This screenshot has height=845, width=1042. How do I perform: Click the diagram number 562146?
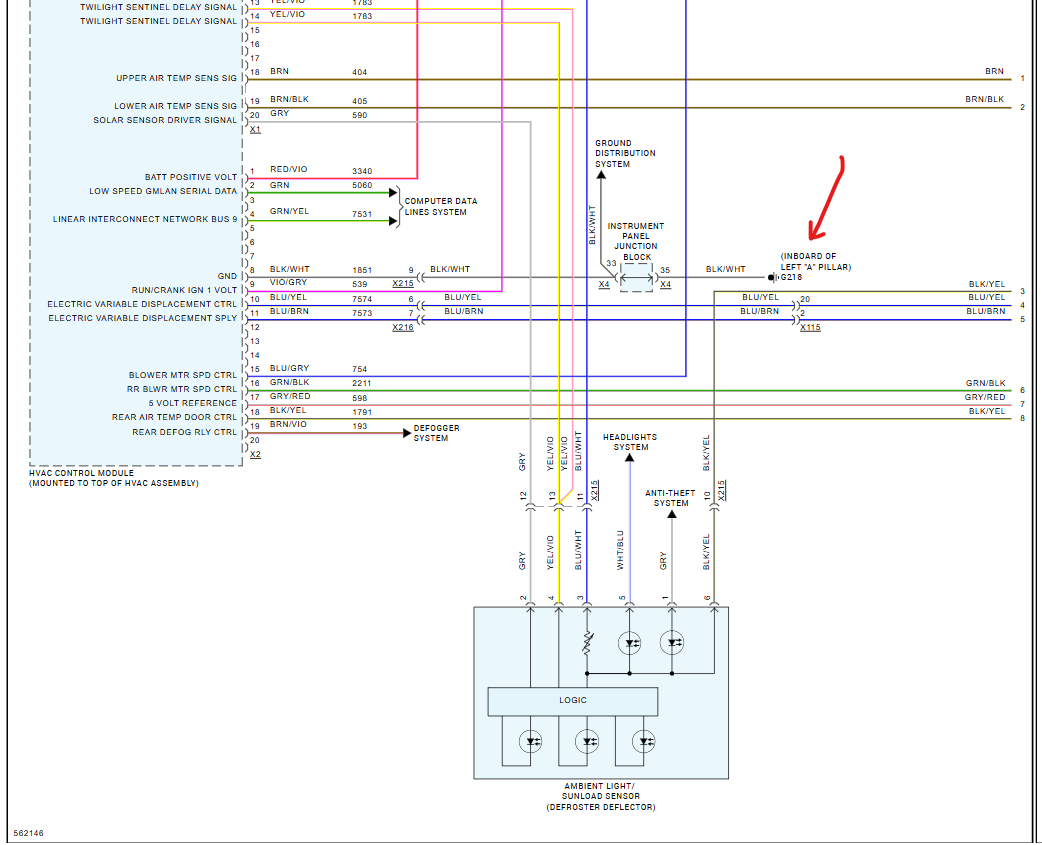click(29, 833)
